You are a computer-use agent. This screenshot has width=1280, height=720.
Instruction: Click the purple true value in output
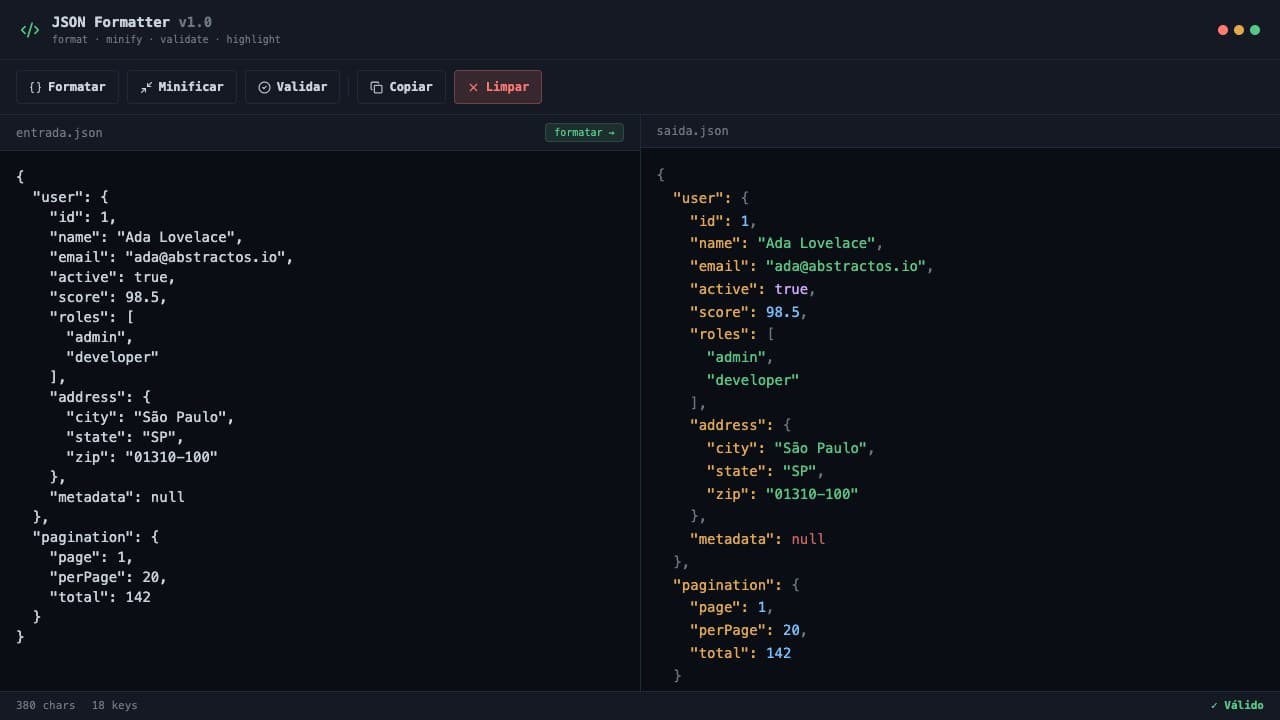(x=791, y=289)
